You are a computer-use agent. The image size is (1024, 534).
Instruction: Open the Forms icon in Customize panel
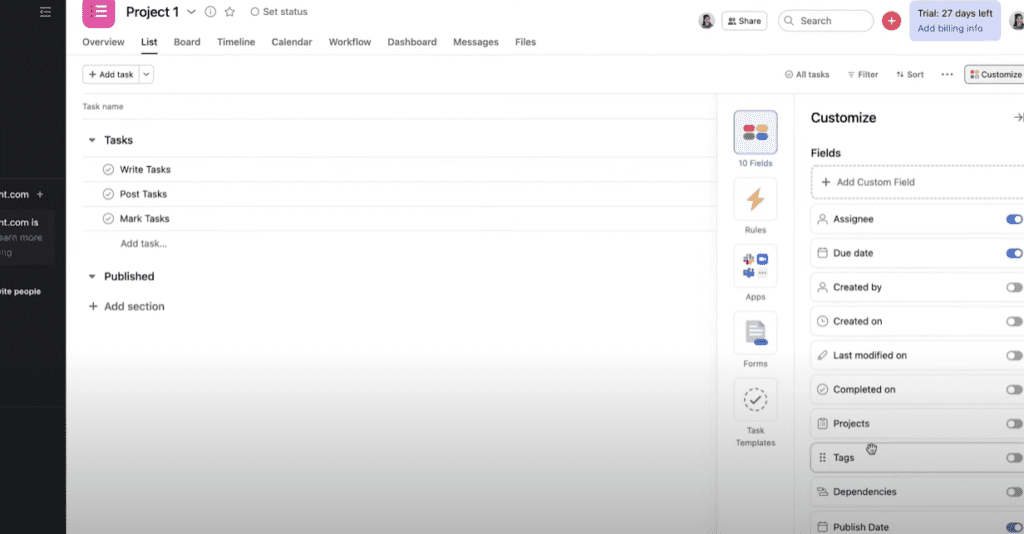(755, 334)
